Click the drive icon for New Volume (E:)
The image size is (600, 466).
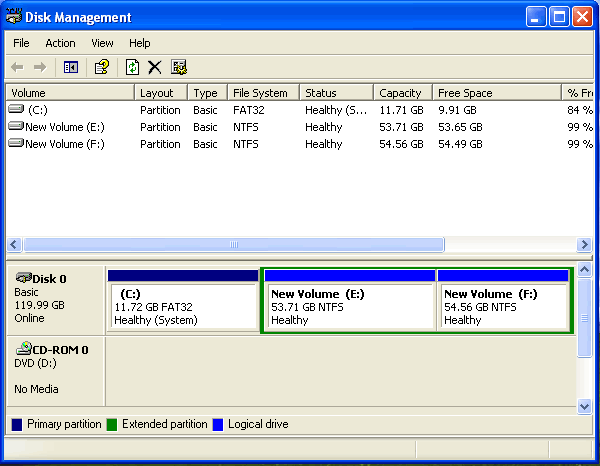(x=16, y=126)
